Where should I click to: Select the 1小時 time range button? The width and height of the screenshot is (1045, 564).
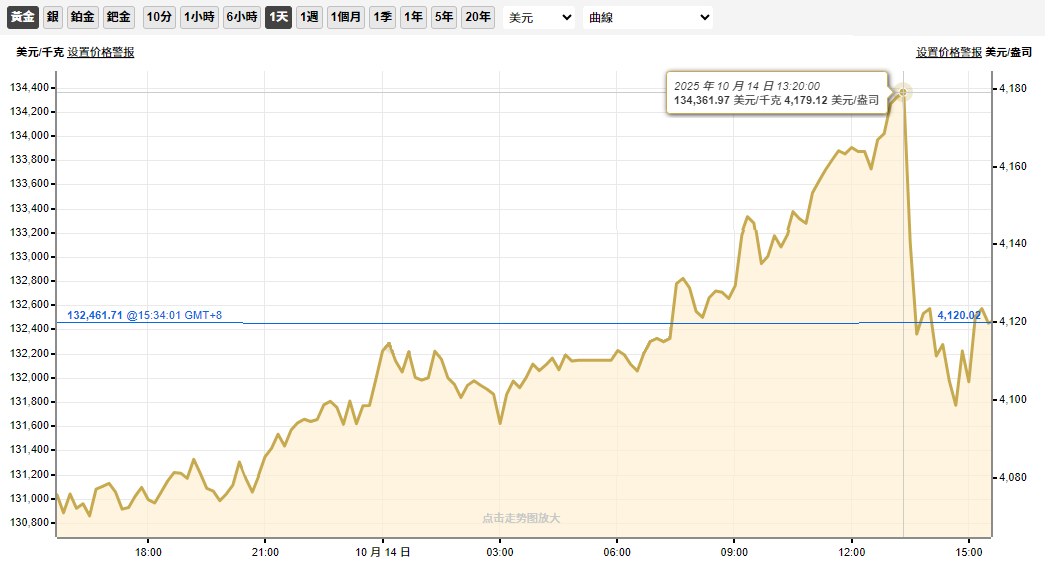click(x=199, y=17)
